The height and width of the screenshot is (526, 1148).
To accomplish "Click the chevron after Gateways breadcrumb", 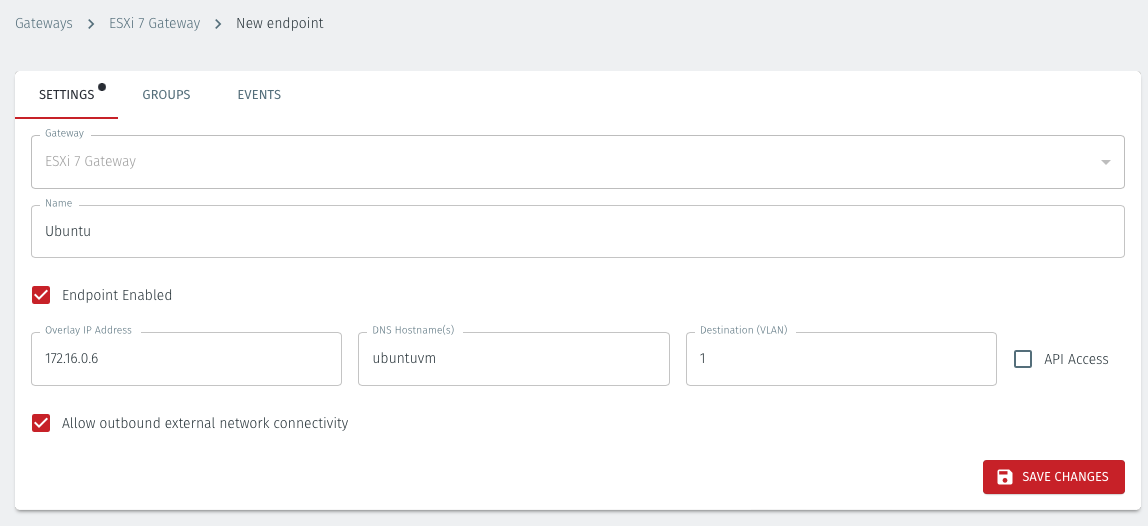I will pos(91,24).
